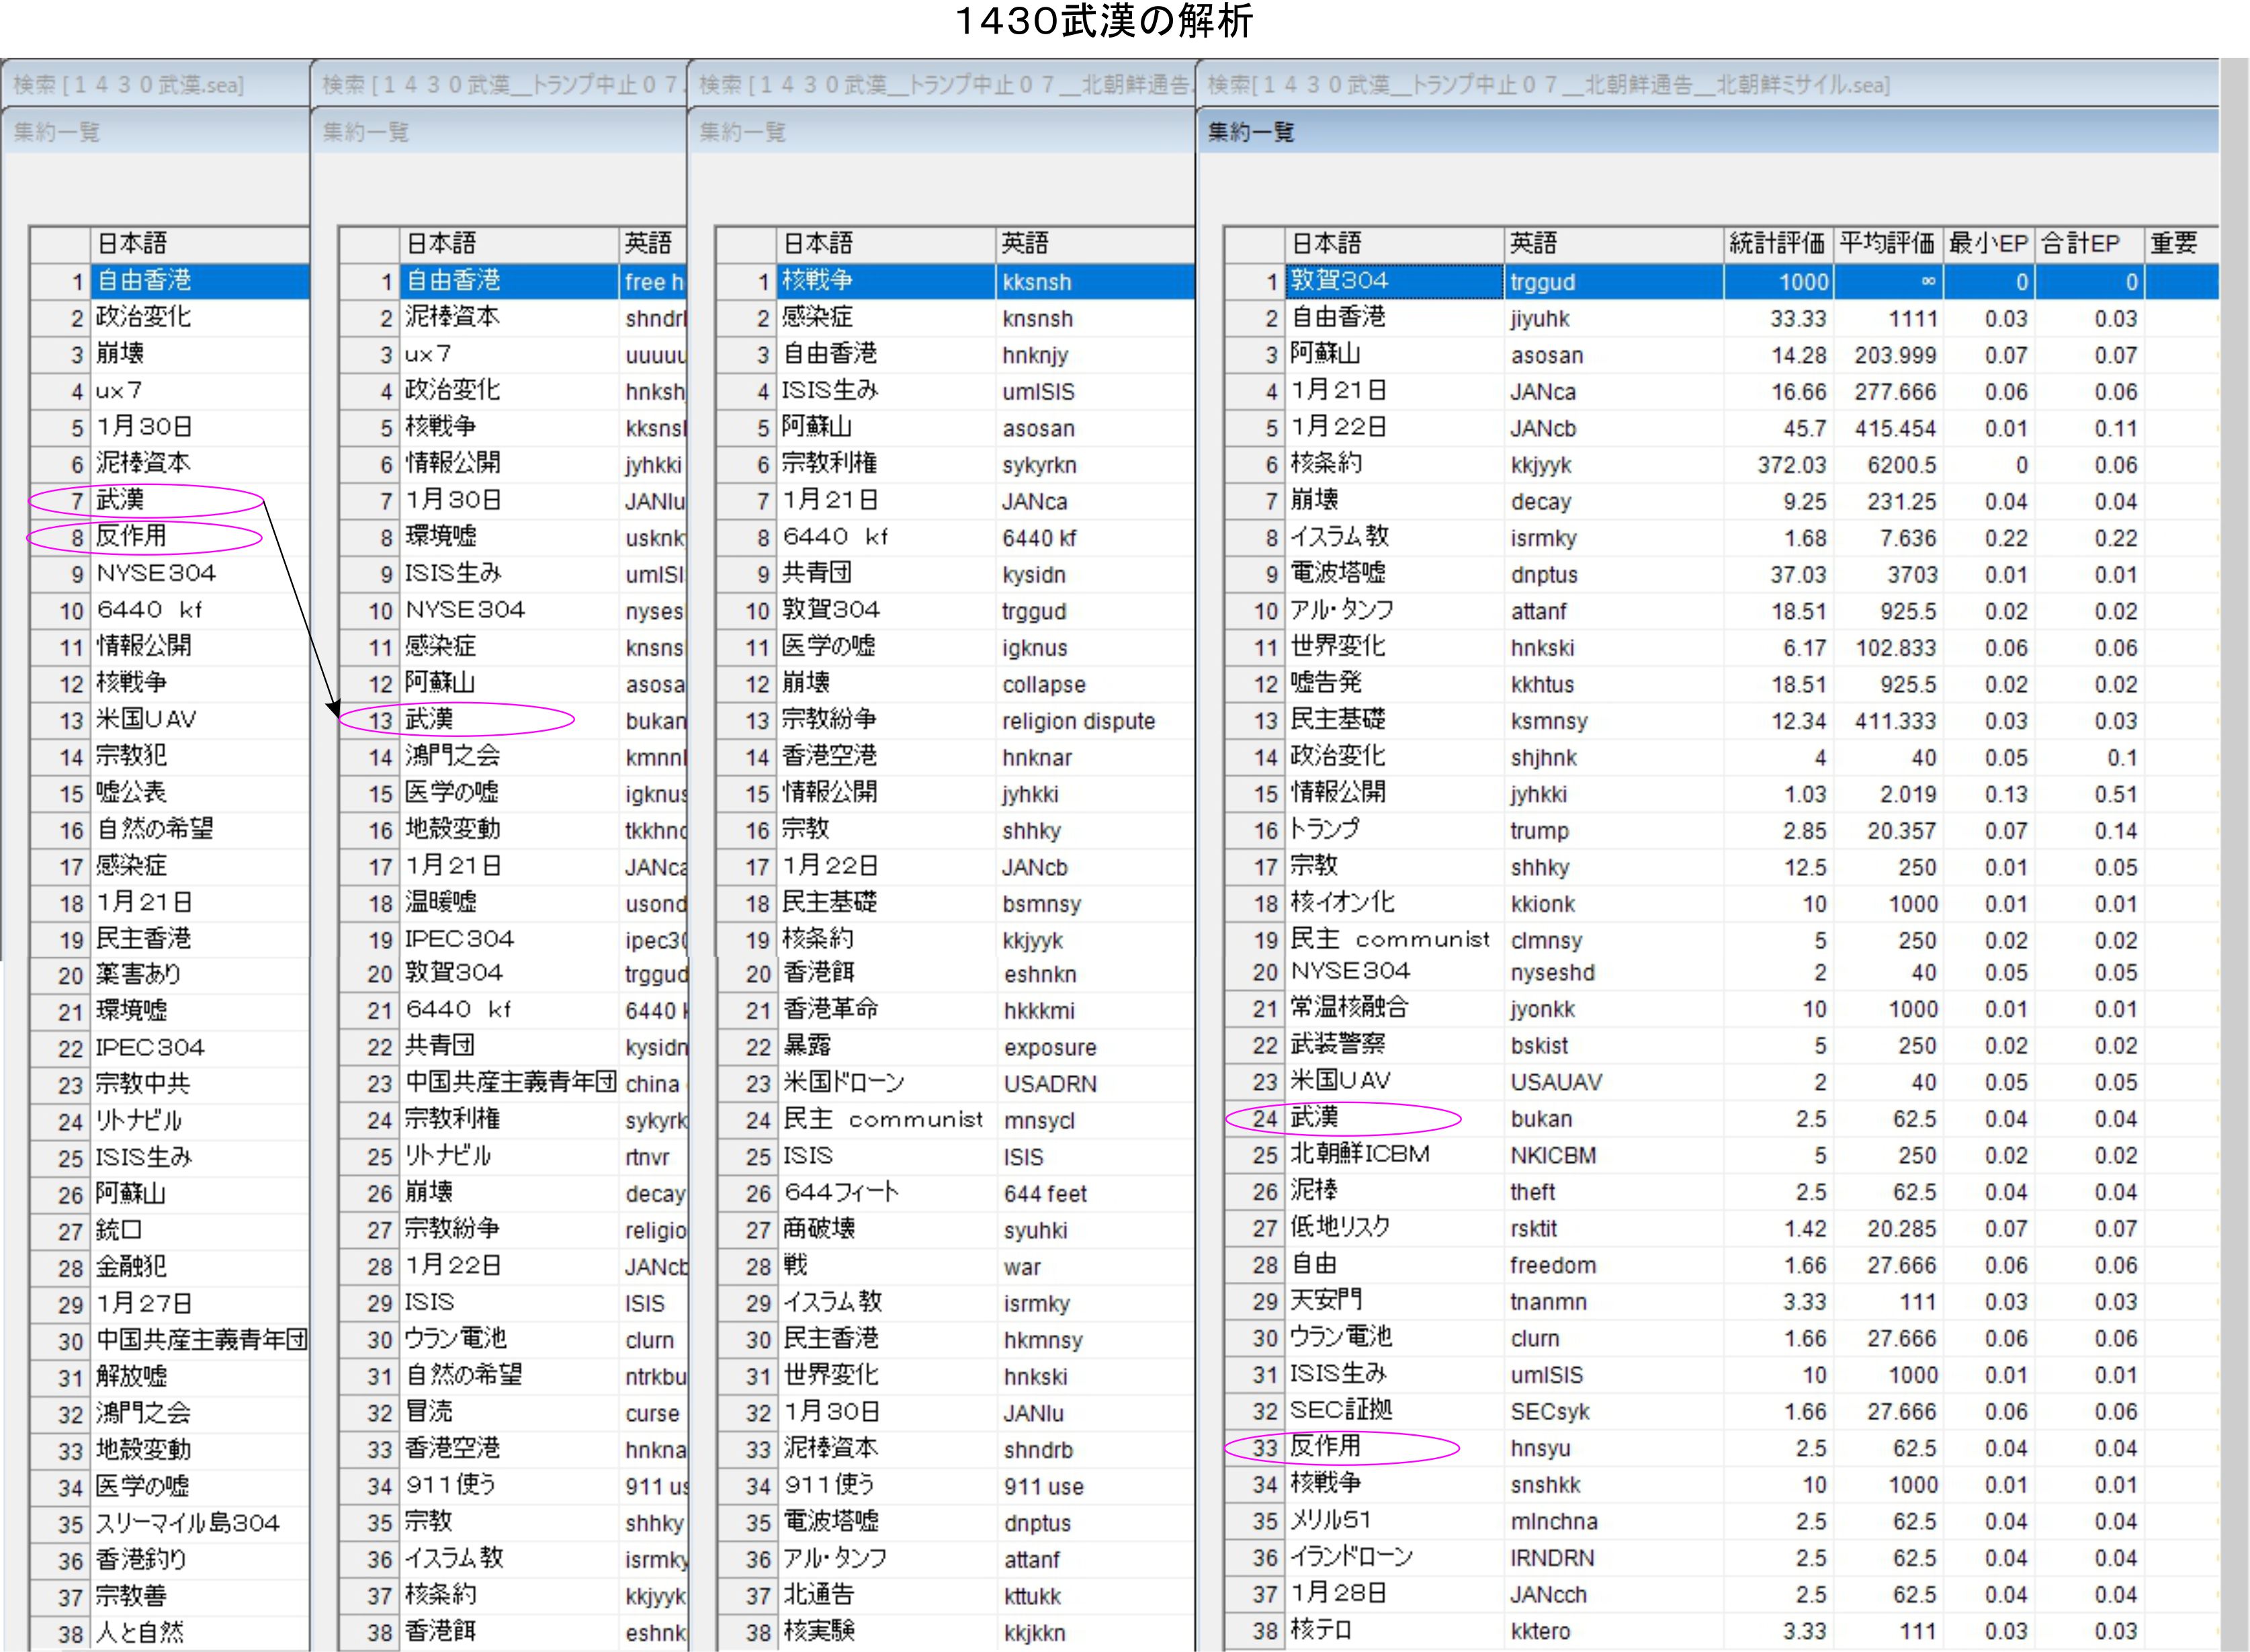The width and height of the screenshot is (2250, 1652).
Task: Click the 英語 column header in the rightmost table
Action: [1534, 243]
